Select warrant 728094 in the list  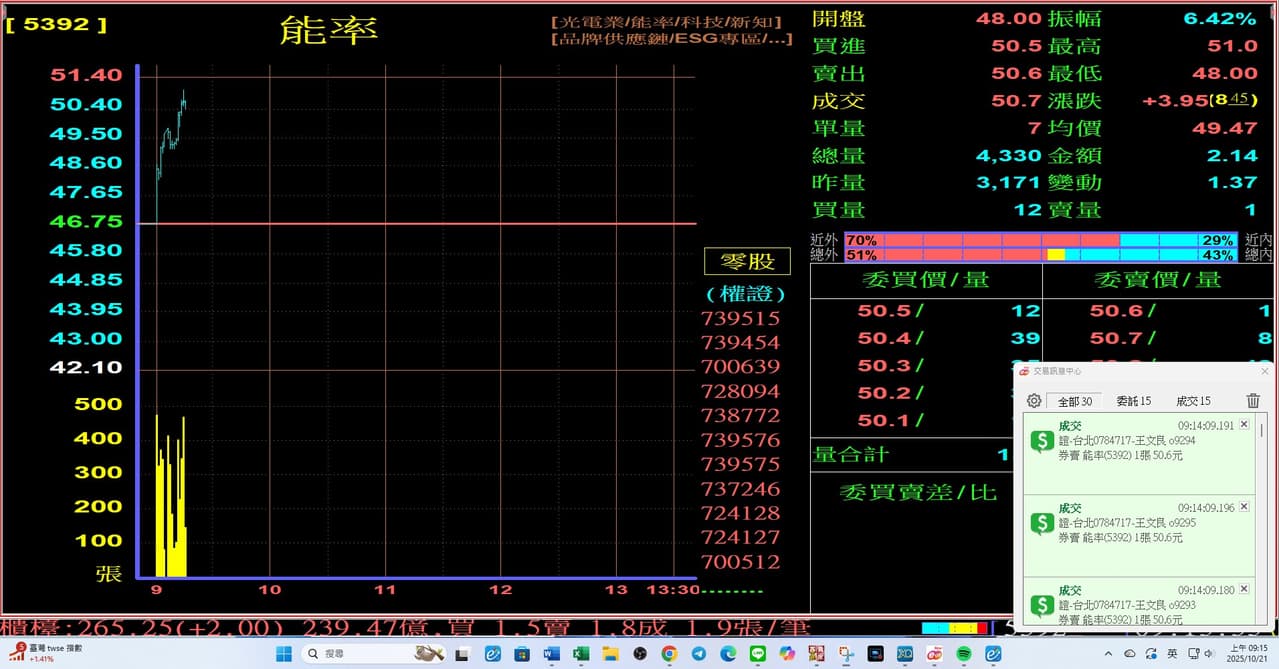pos(741,391)
